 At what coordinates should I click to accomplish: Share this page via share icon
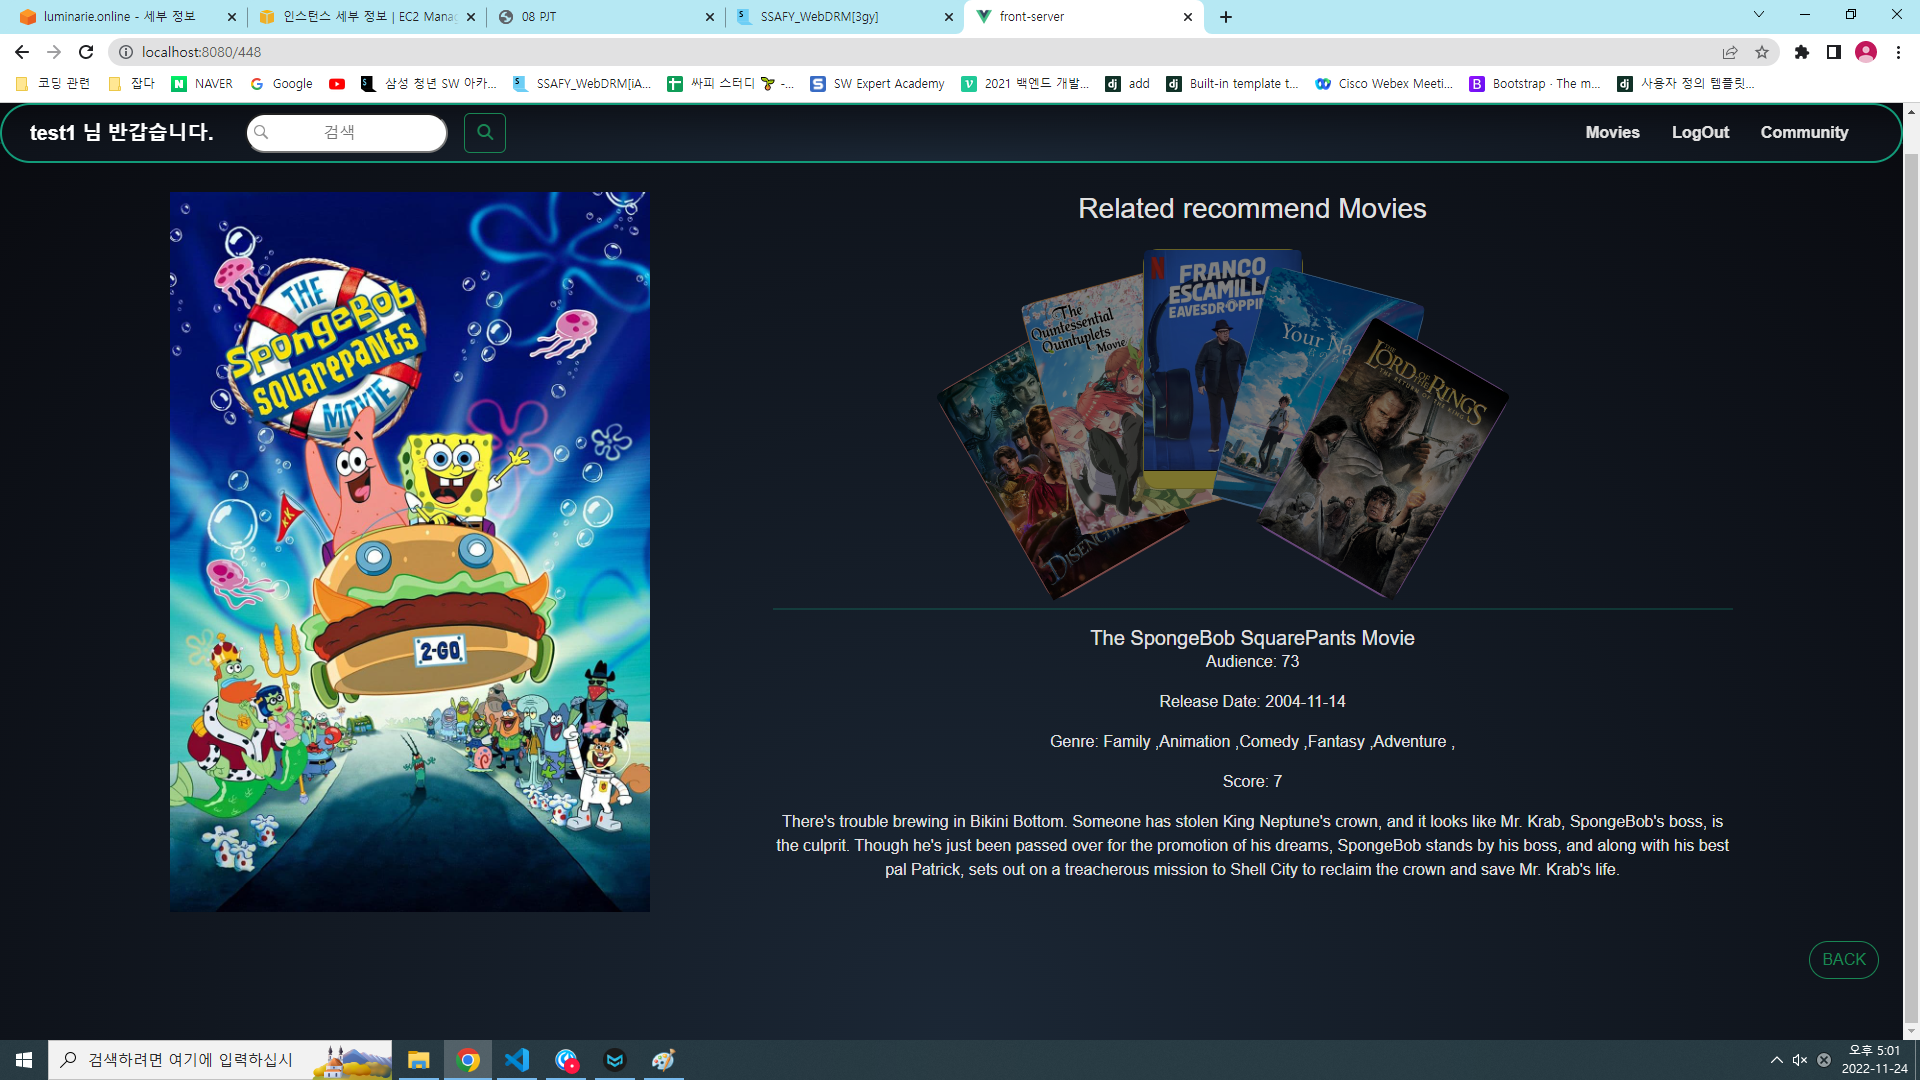[x=1730, y=52]
